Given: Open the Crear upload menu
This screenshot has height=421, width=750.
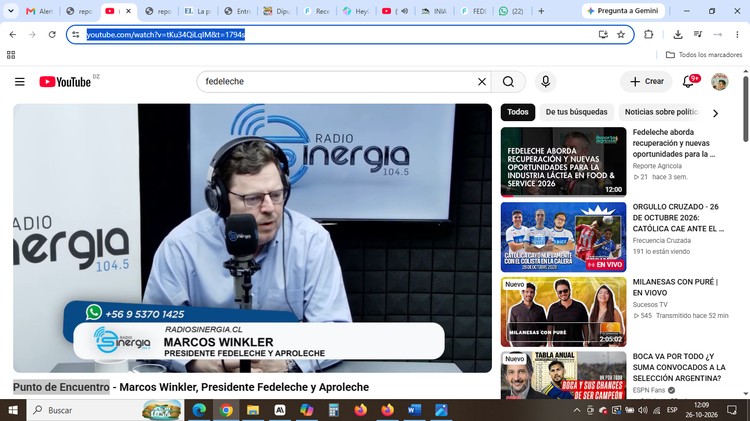Looking at the screenshot, I should [646, 82].
